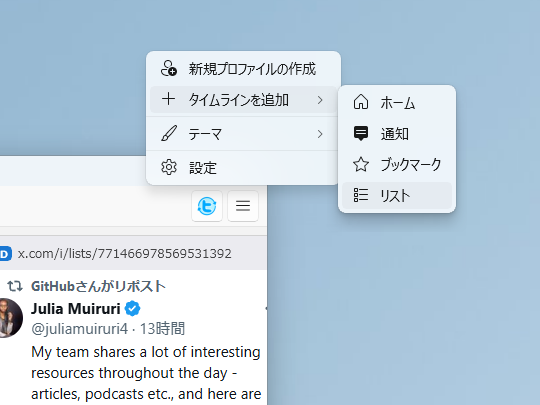This screenshot has height=405, width=540.
Task: Expand the chevron on テーマ row
Action: coord(320,134)
